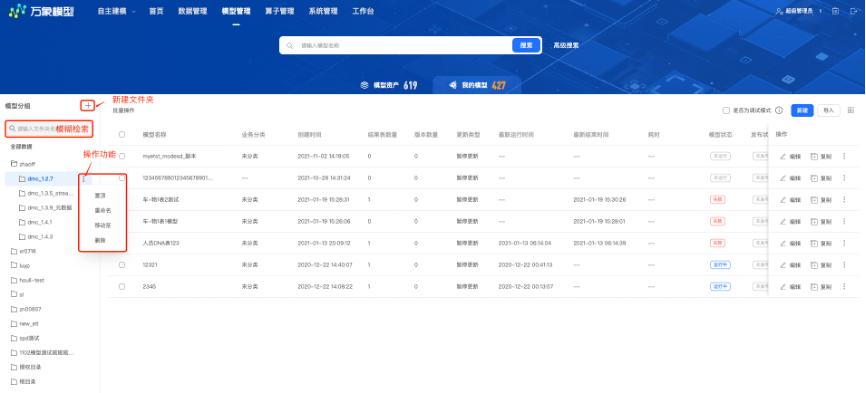Click the edit pencil for 车-物1表1模型 row

point(783,221)
